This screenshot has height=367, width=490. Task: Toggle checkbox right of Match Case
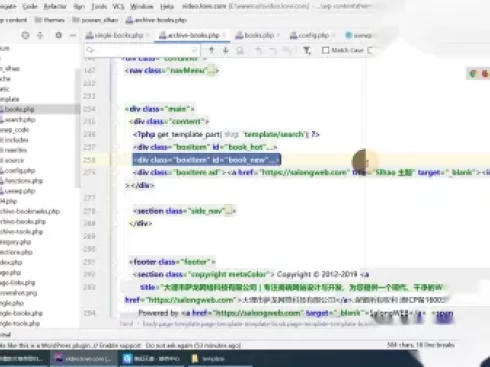tap(370, 50)
